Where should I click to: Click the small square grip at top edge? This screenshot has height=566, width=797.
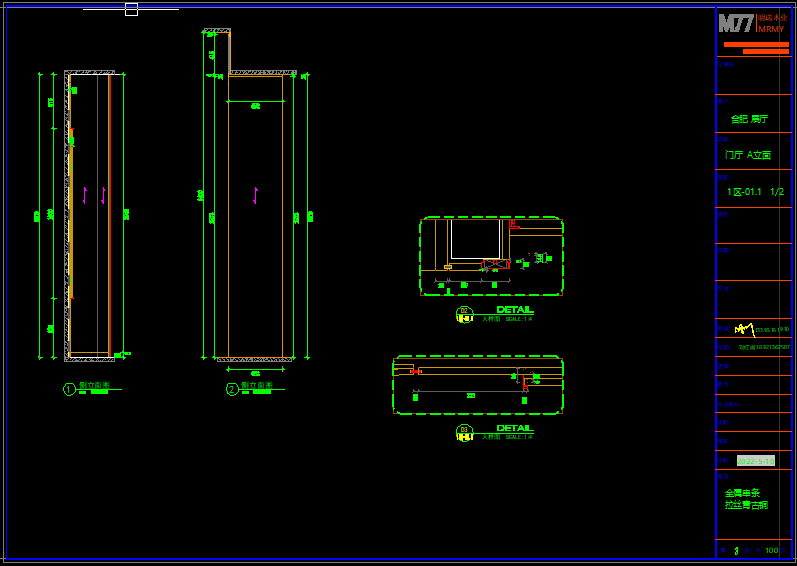[x=131, y=9]
